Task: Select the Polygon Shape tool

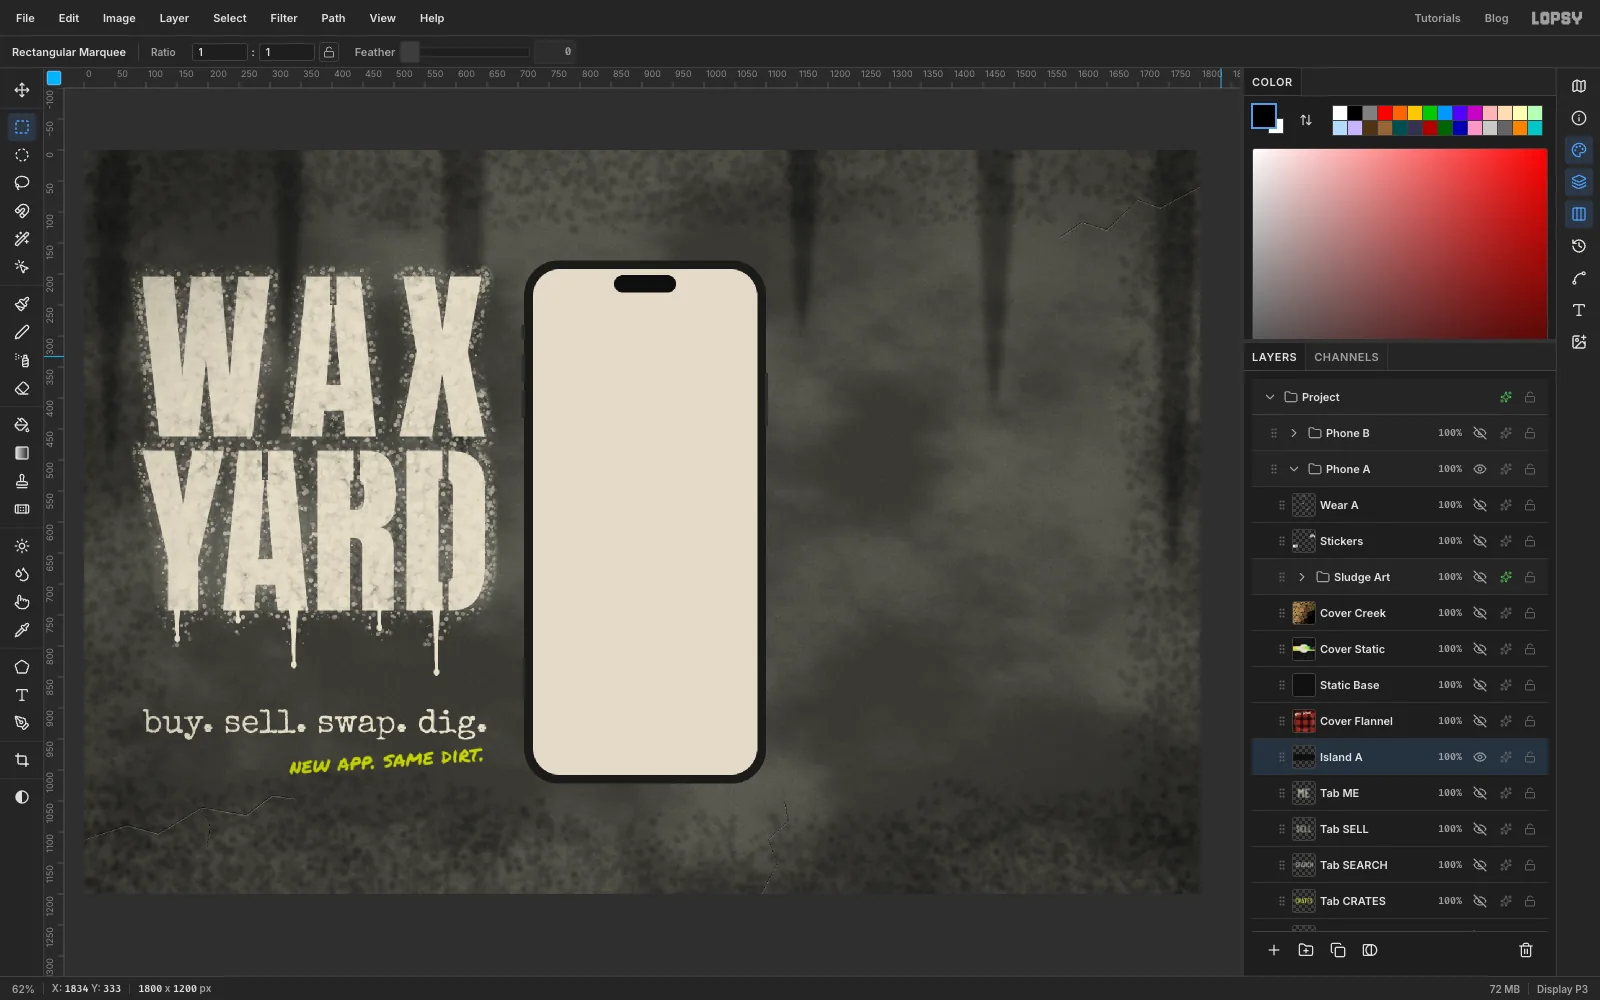Action: (22, 667)
